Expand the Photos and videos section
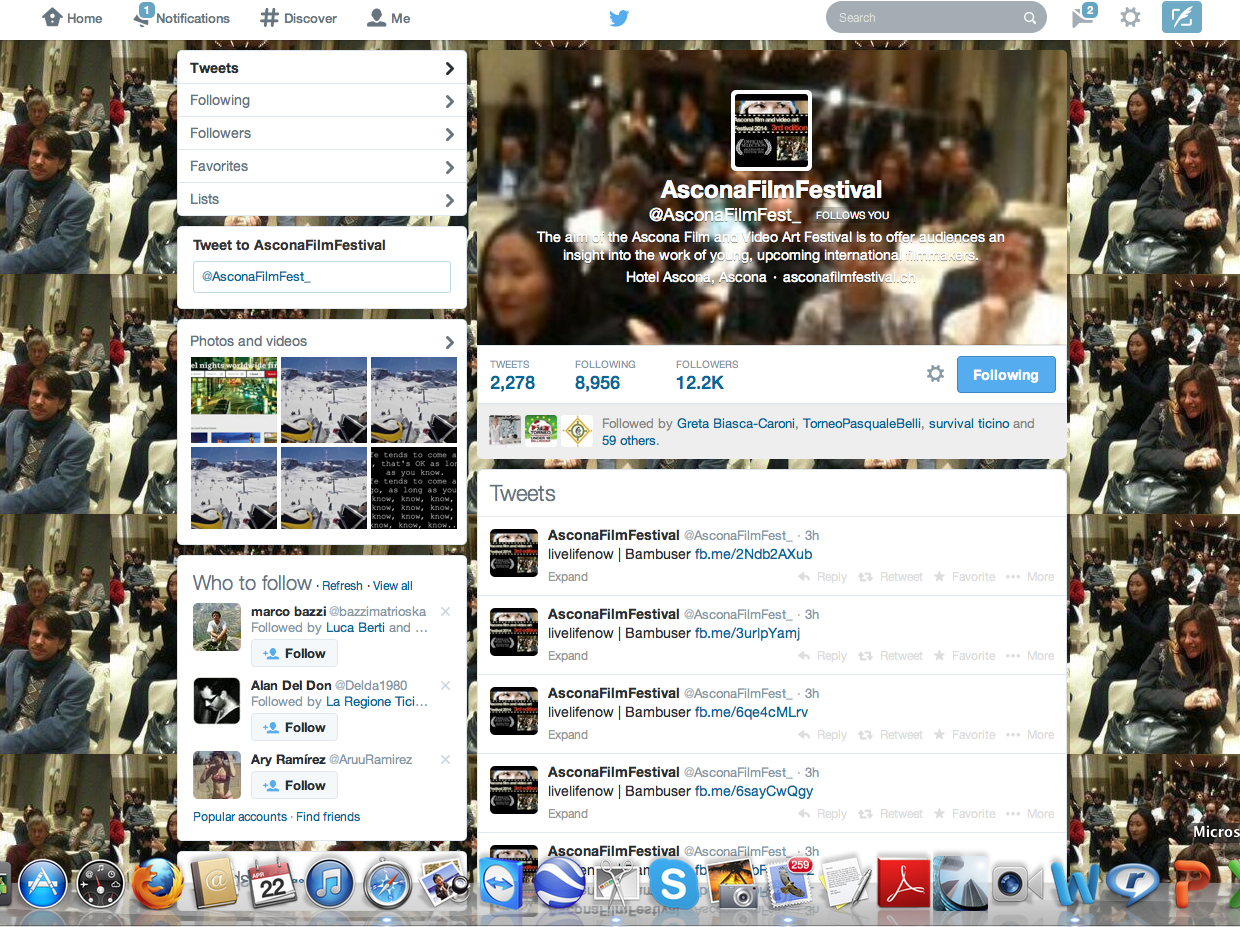The width and height of the screenshot is (1240, 927). pyautogui.click(x=449, y=342)
